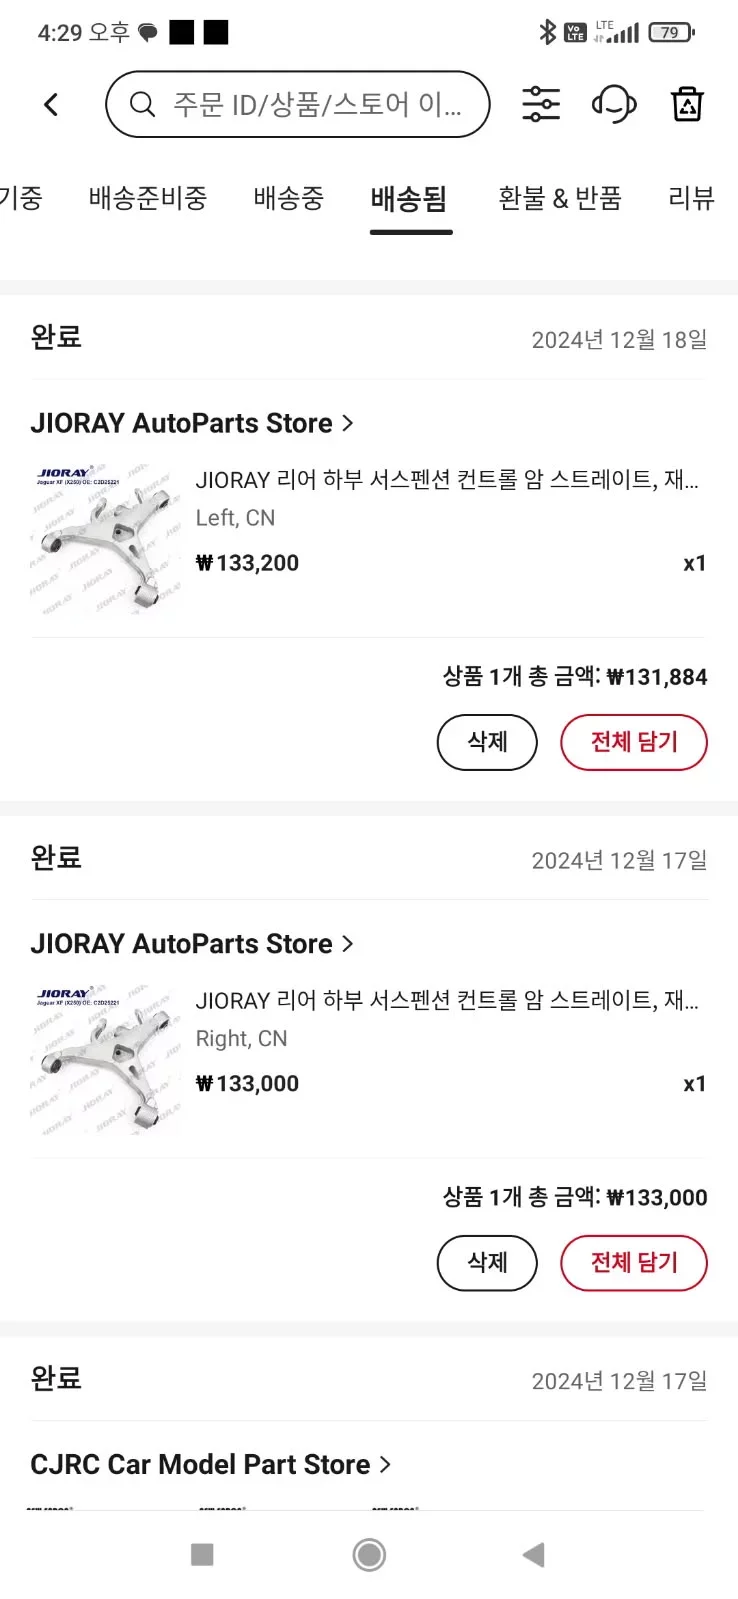This screenshot has width=738, height=1599.
Task: Switch to 배송중 tab
Action: click(289, 198)
